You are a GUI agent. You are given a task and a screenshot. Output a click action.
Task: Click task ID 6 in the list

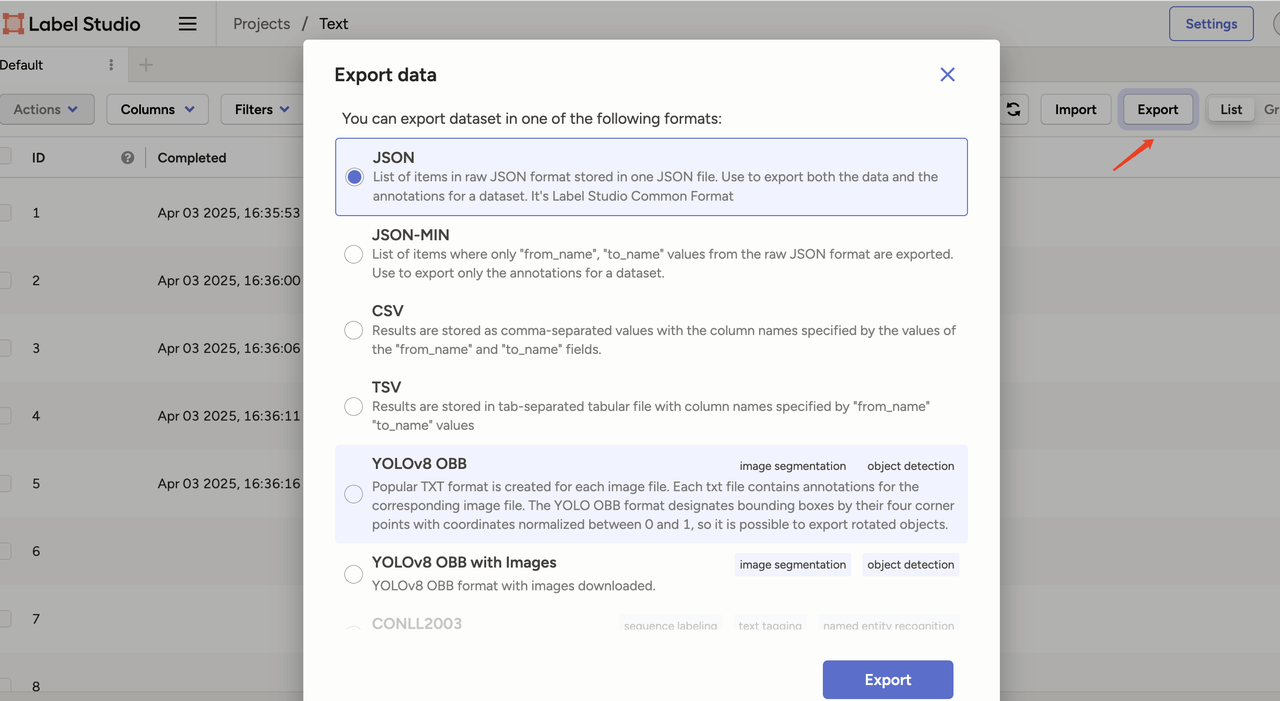tap(36, 551)
